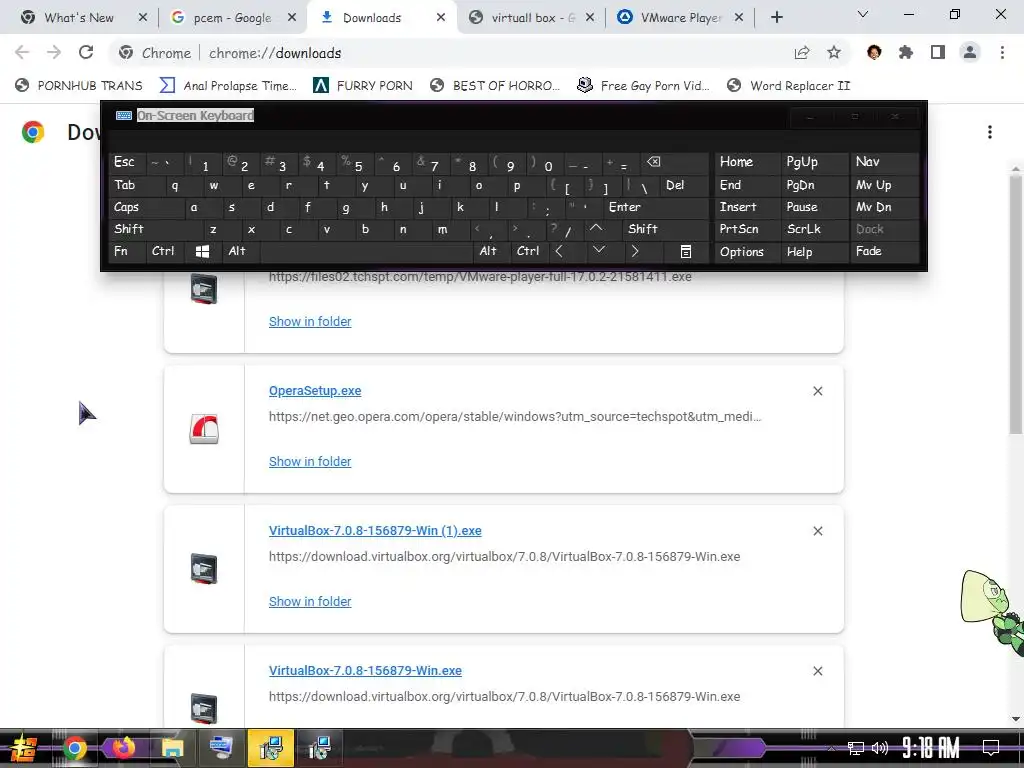Click VMware player installer file icon
Image resolution: width=1024 pixels, height=768 pixels.
pos(204,289)
